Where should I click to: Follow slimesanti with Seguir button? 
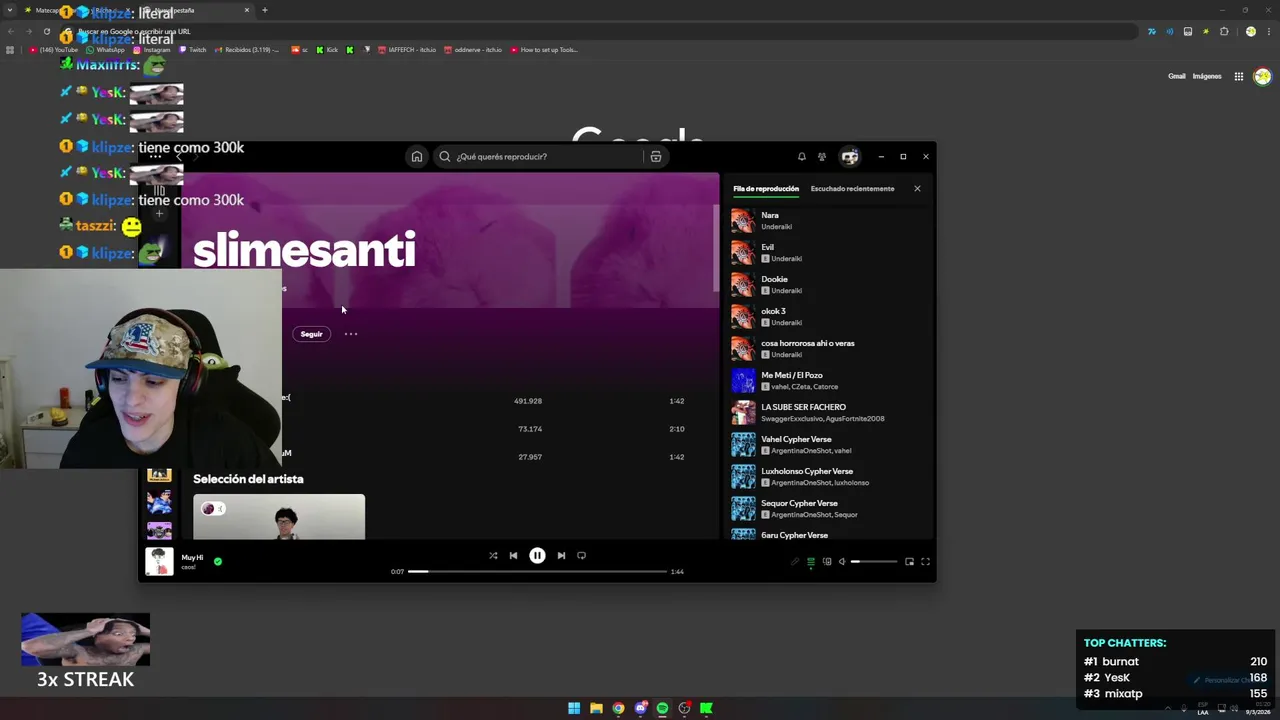point(311,334)
